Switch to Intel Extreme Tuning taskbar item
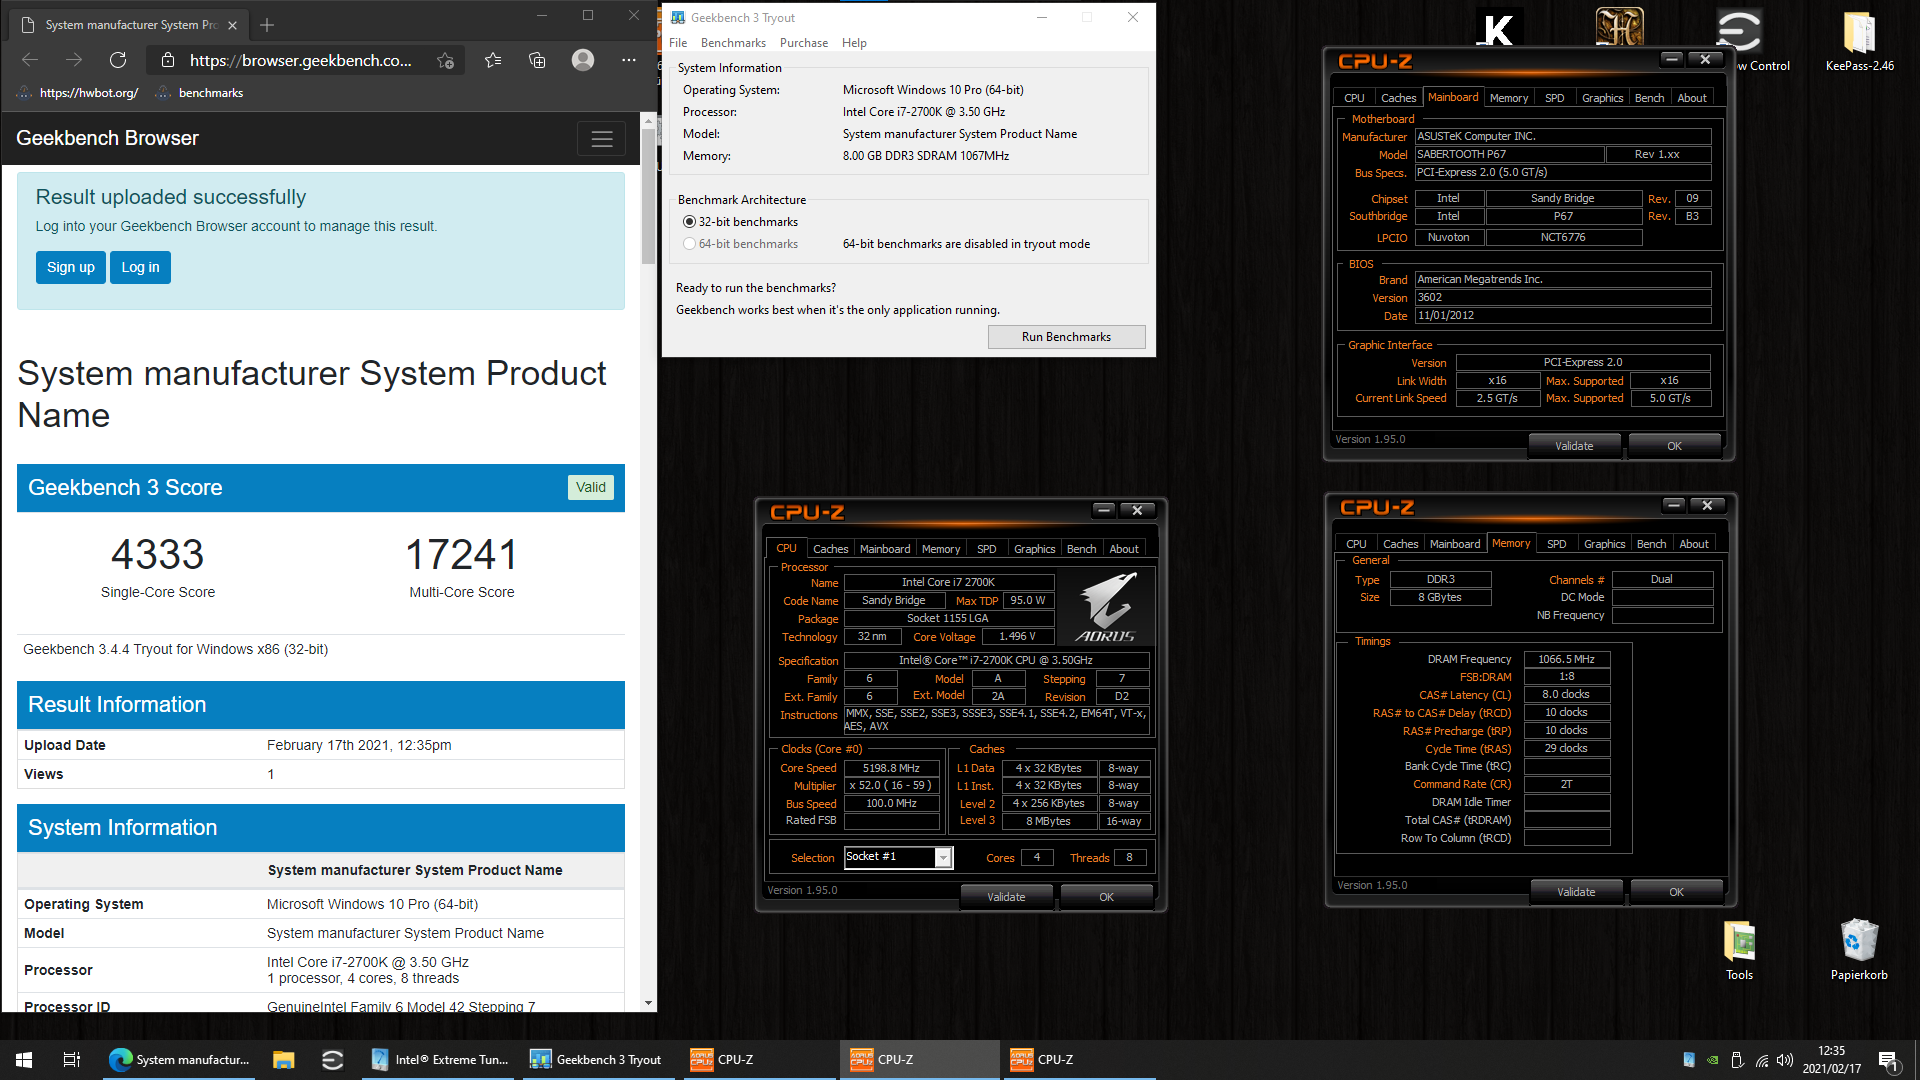 pos(440,1060)
